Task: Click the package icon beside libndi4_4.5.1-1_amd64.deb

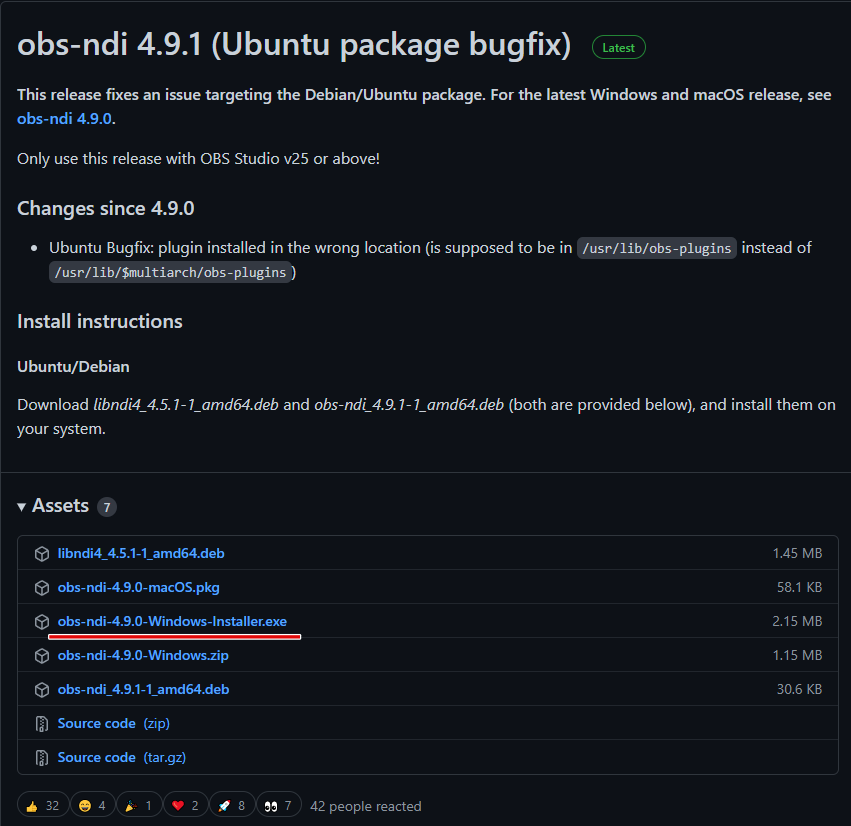Action: (x=41, y=553)
